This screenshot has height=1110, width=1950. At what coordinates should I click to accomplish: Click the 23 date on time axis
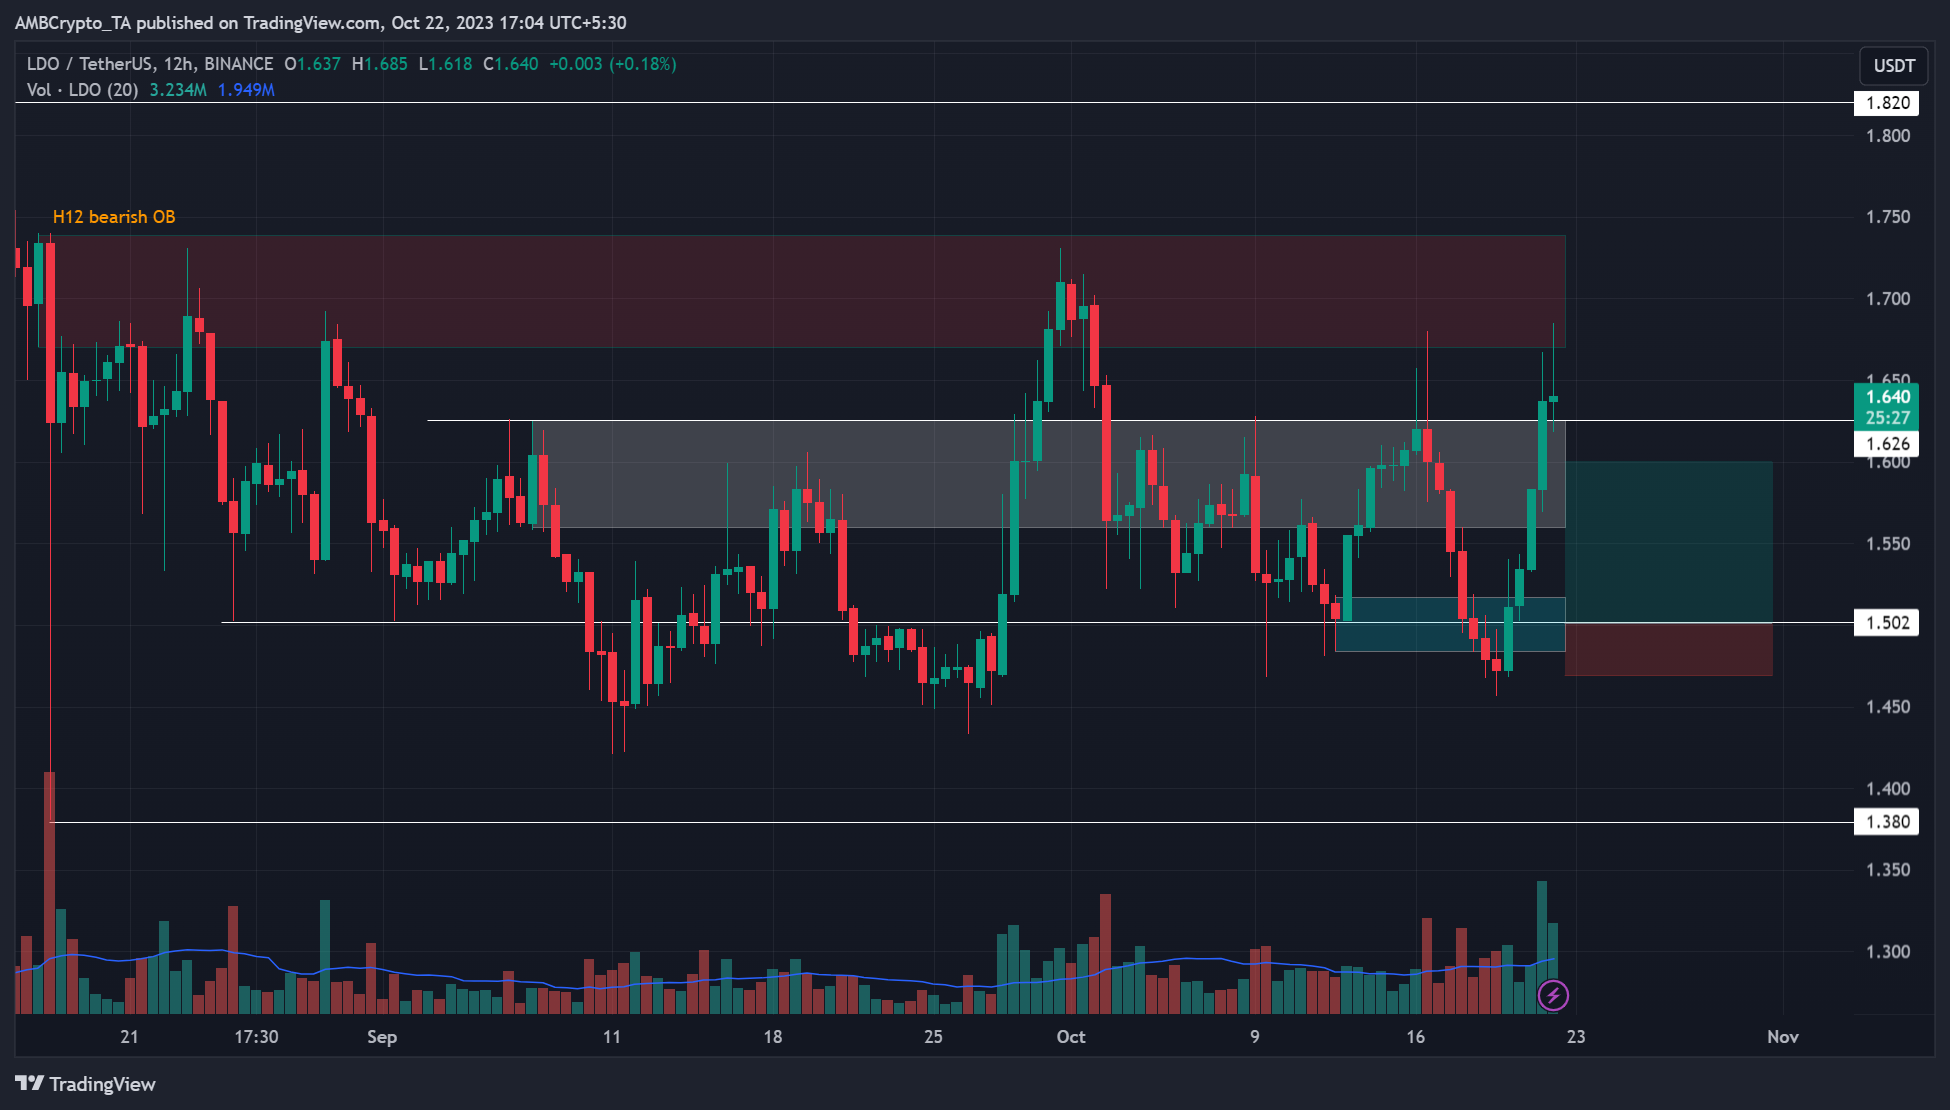point(1576,1037)
